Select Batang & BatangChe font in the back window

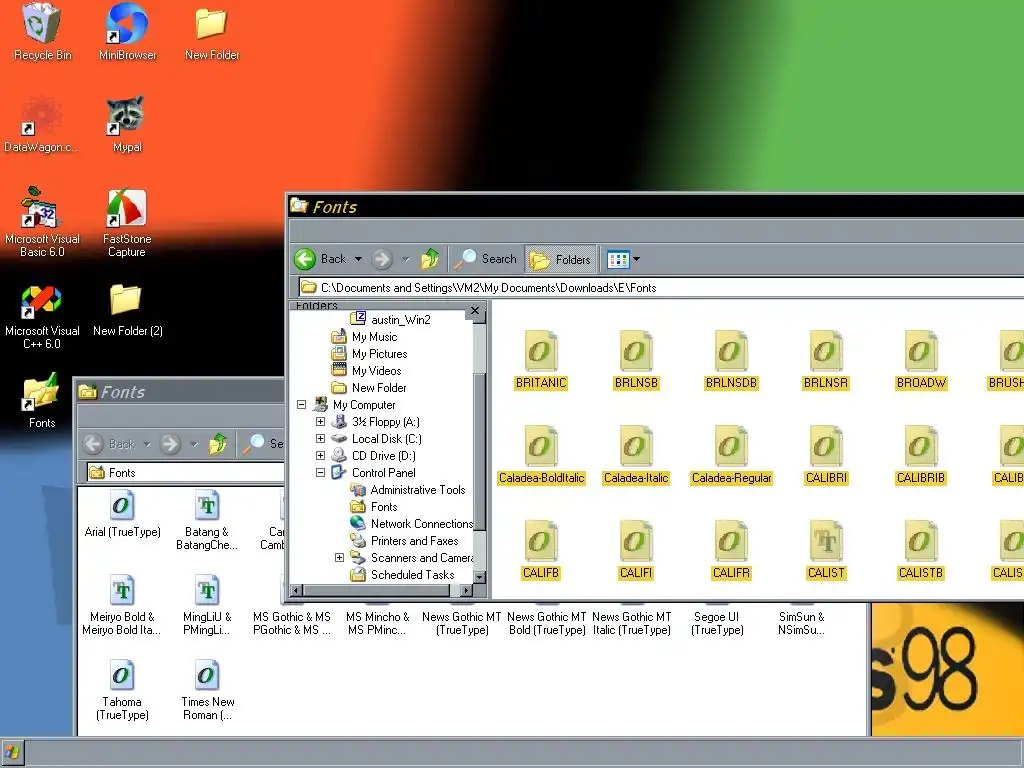(207, 522)
